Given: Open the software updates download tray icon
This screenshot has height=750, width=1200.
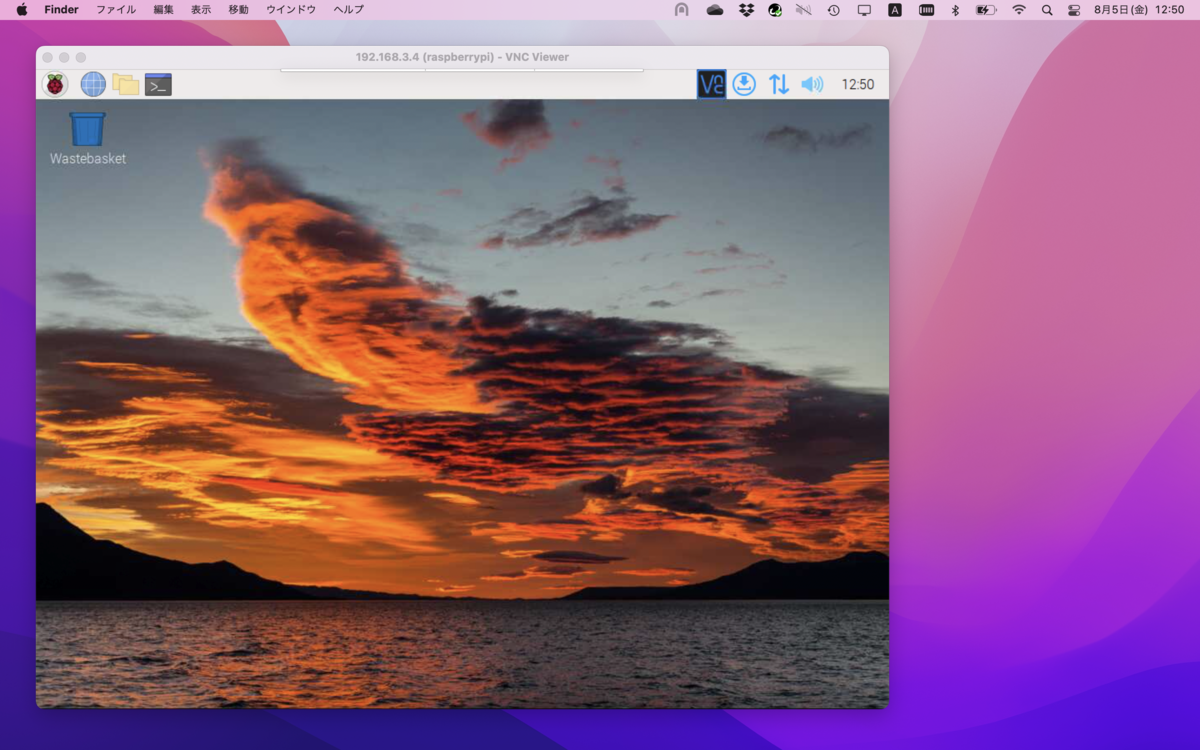Looking at the screenshot, I should point(743,84).
